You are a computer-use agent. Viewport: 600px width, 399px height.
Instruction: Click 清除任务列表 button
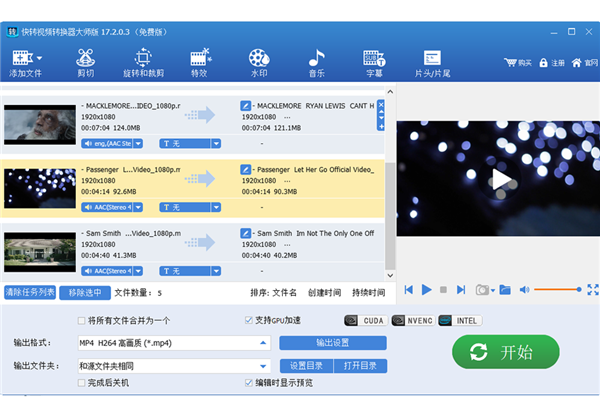30,293
